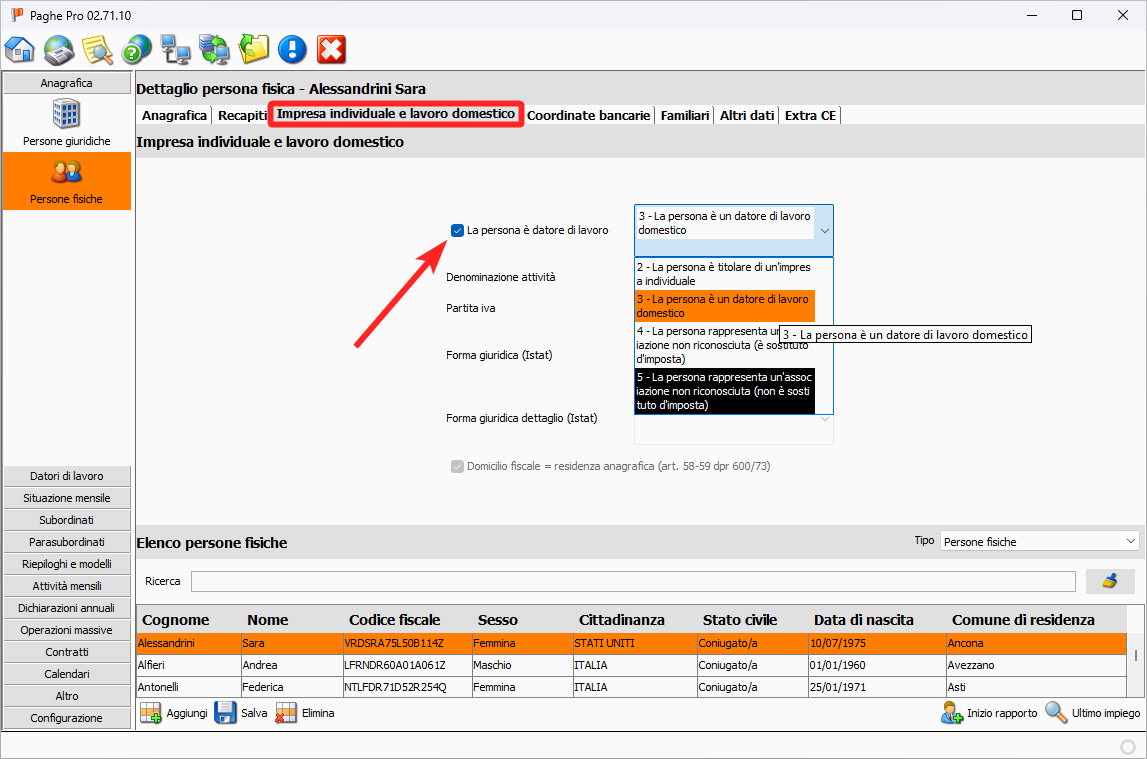
Task: Click the database sync toolbar icon
Action: [x=214, y=49]
